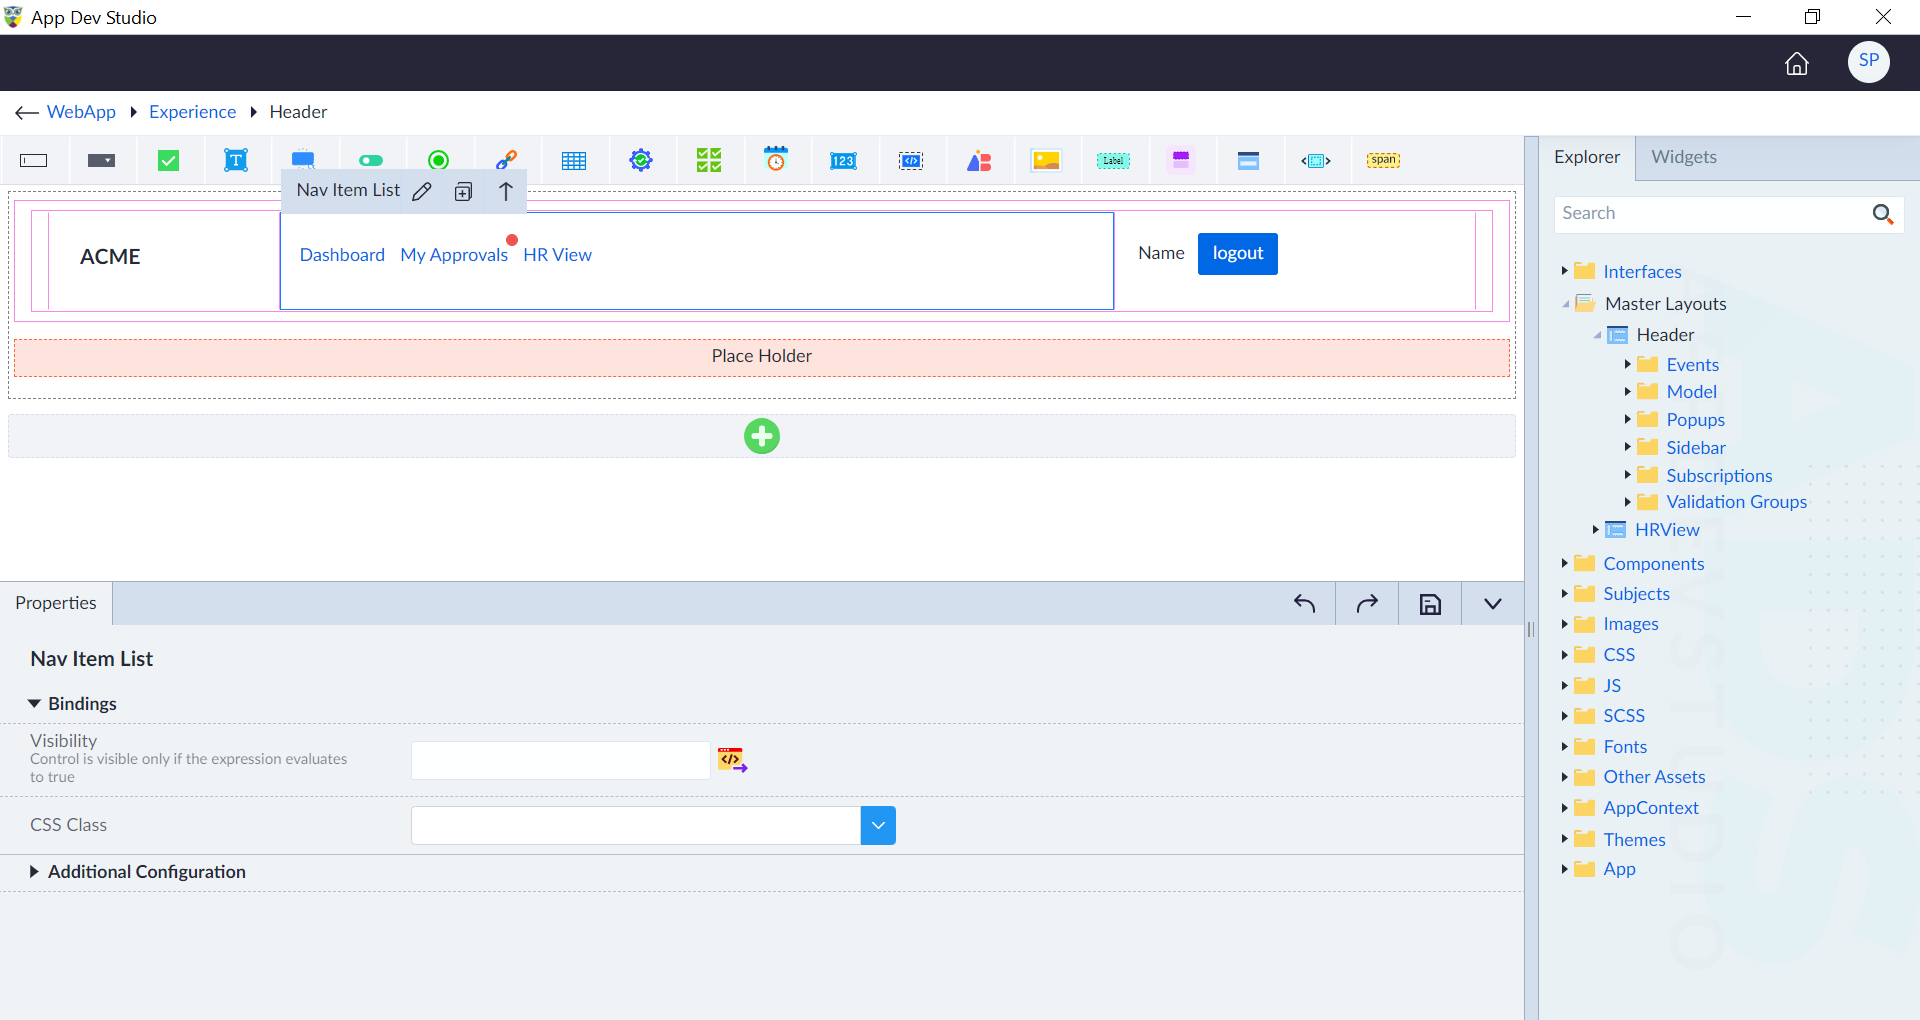Select the dropdown widget in toolbar

tap(101, 160)
